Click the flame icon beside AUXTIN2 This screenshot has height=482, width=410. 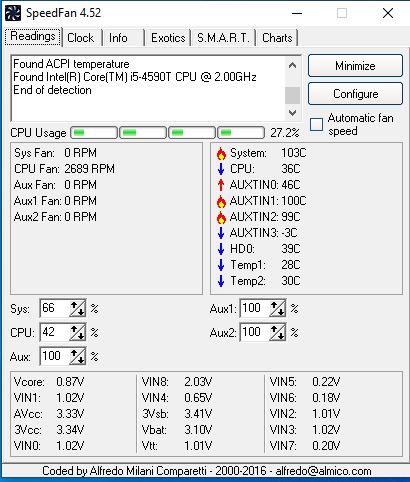(221, 217)
